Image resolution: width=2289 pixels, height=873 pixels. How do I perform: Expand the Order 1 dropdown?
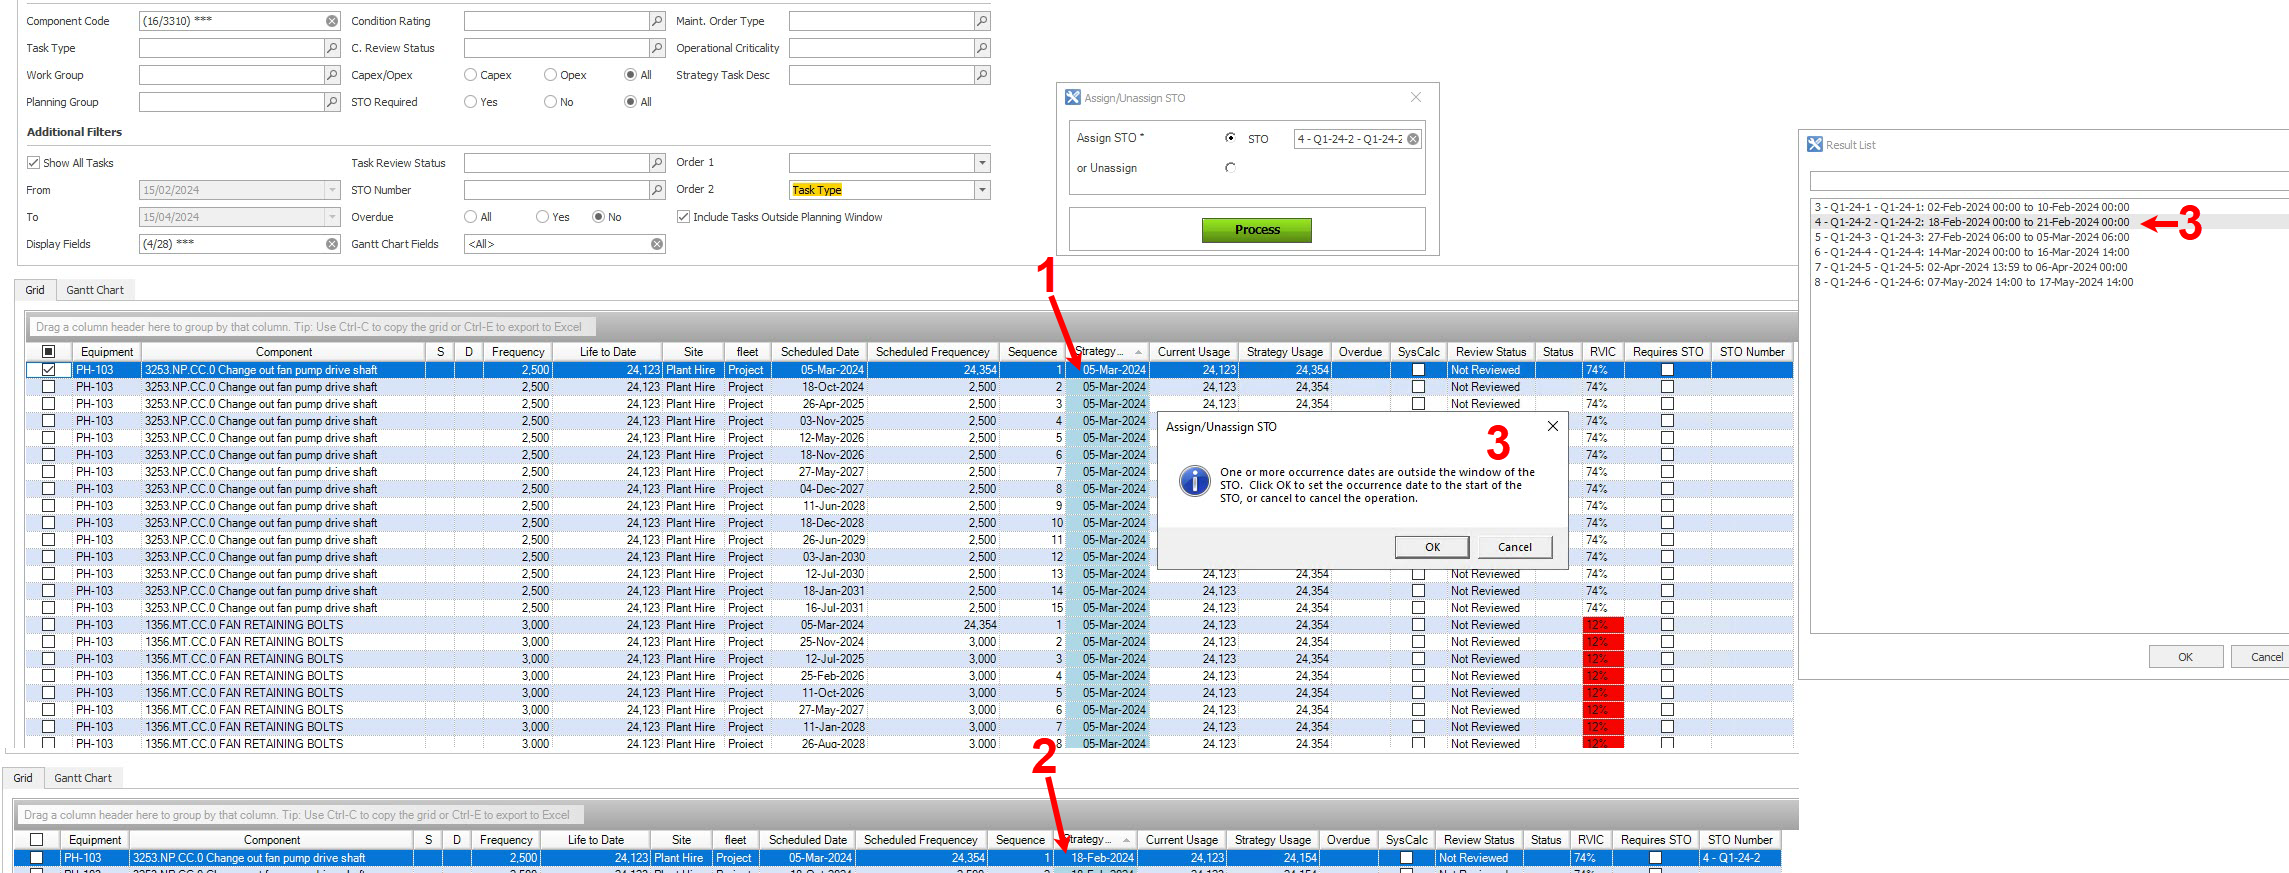tap(982, 163)
